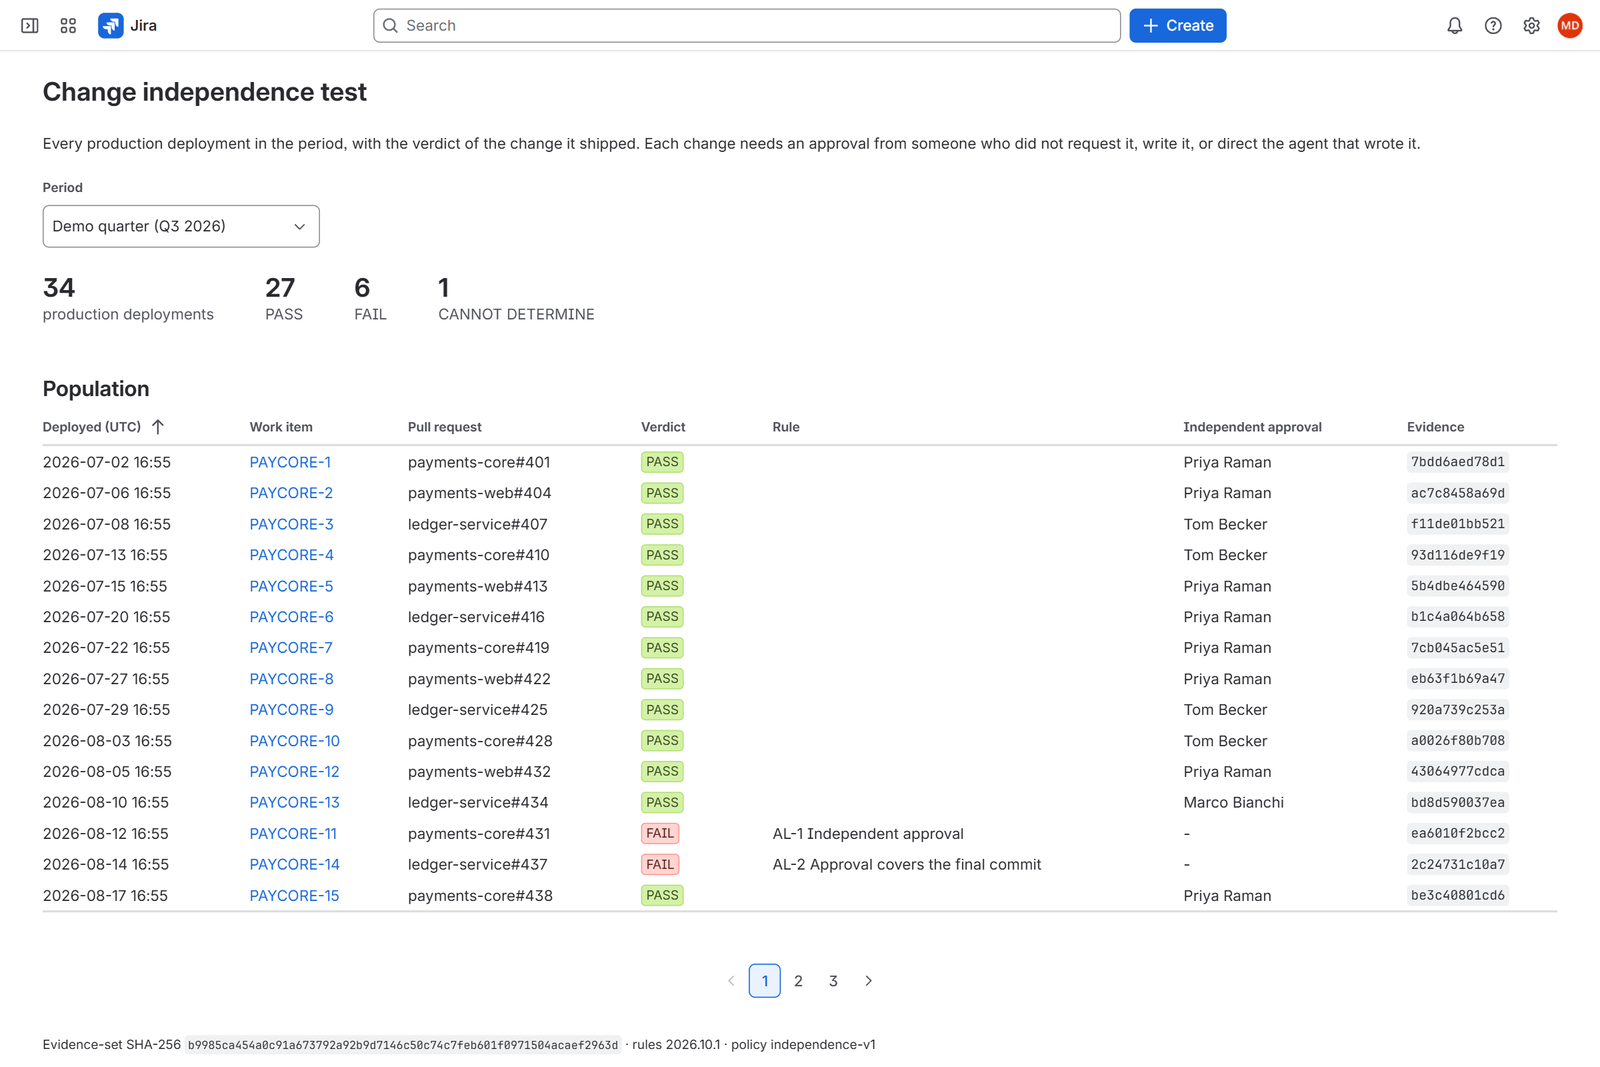1600x1067 pixels.
Task: Click rule AL-2 Approval covers the final commit
Action: click(907, 865)
